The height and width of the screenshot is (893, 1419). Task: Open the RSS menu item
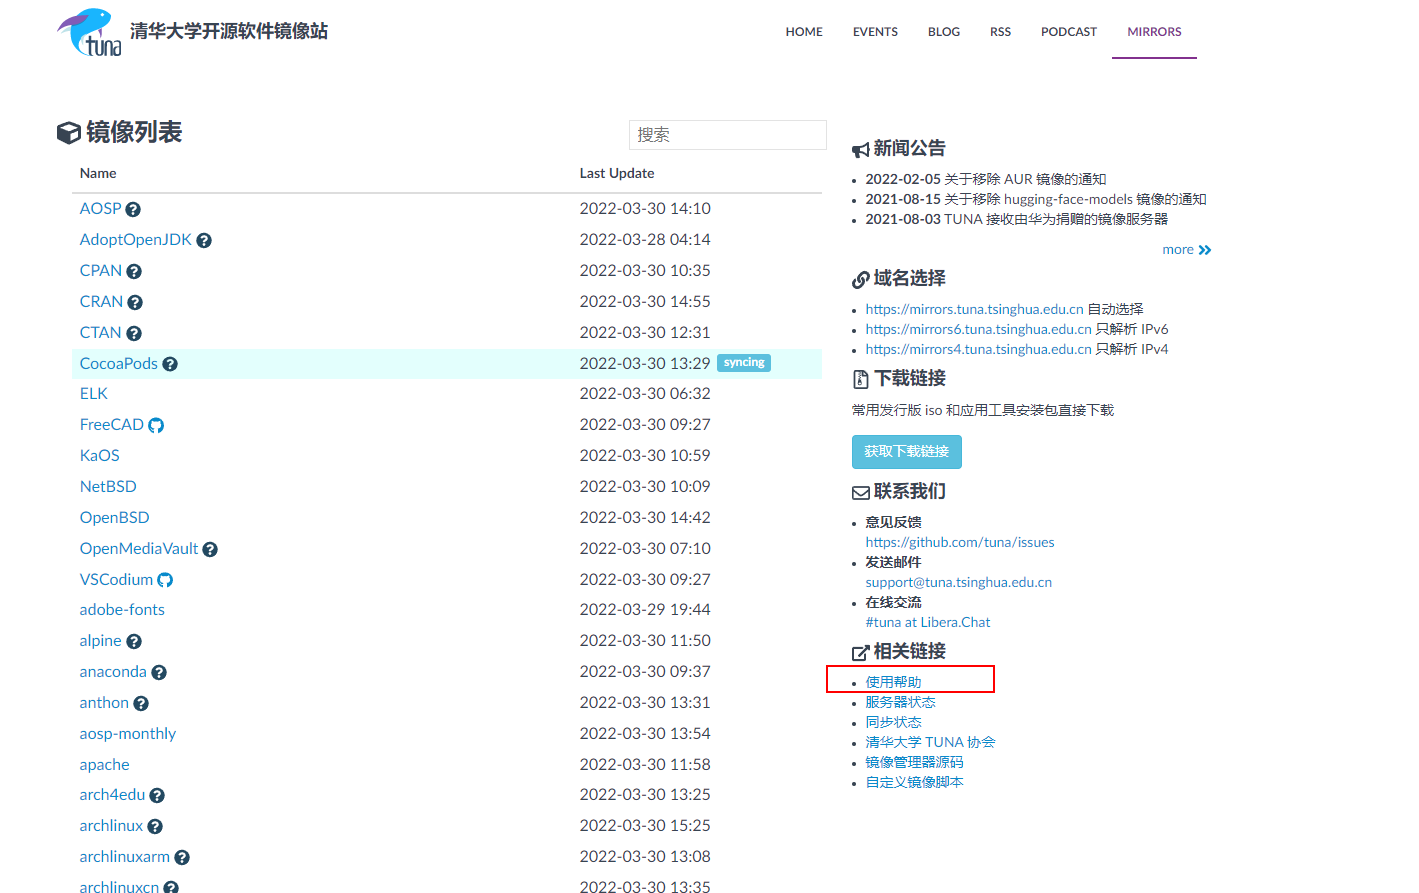point(1000,32)
